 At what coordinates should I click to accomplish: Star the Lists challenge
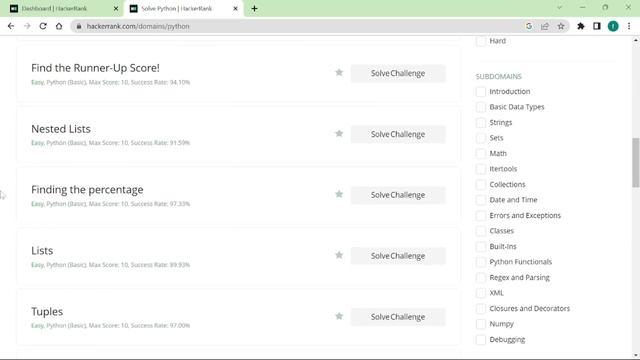pos(339,255)
